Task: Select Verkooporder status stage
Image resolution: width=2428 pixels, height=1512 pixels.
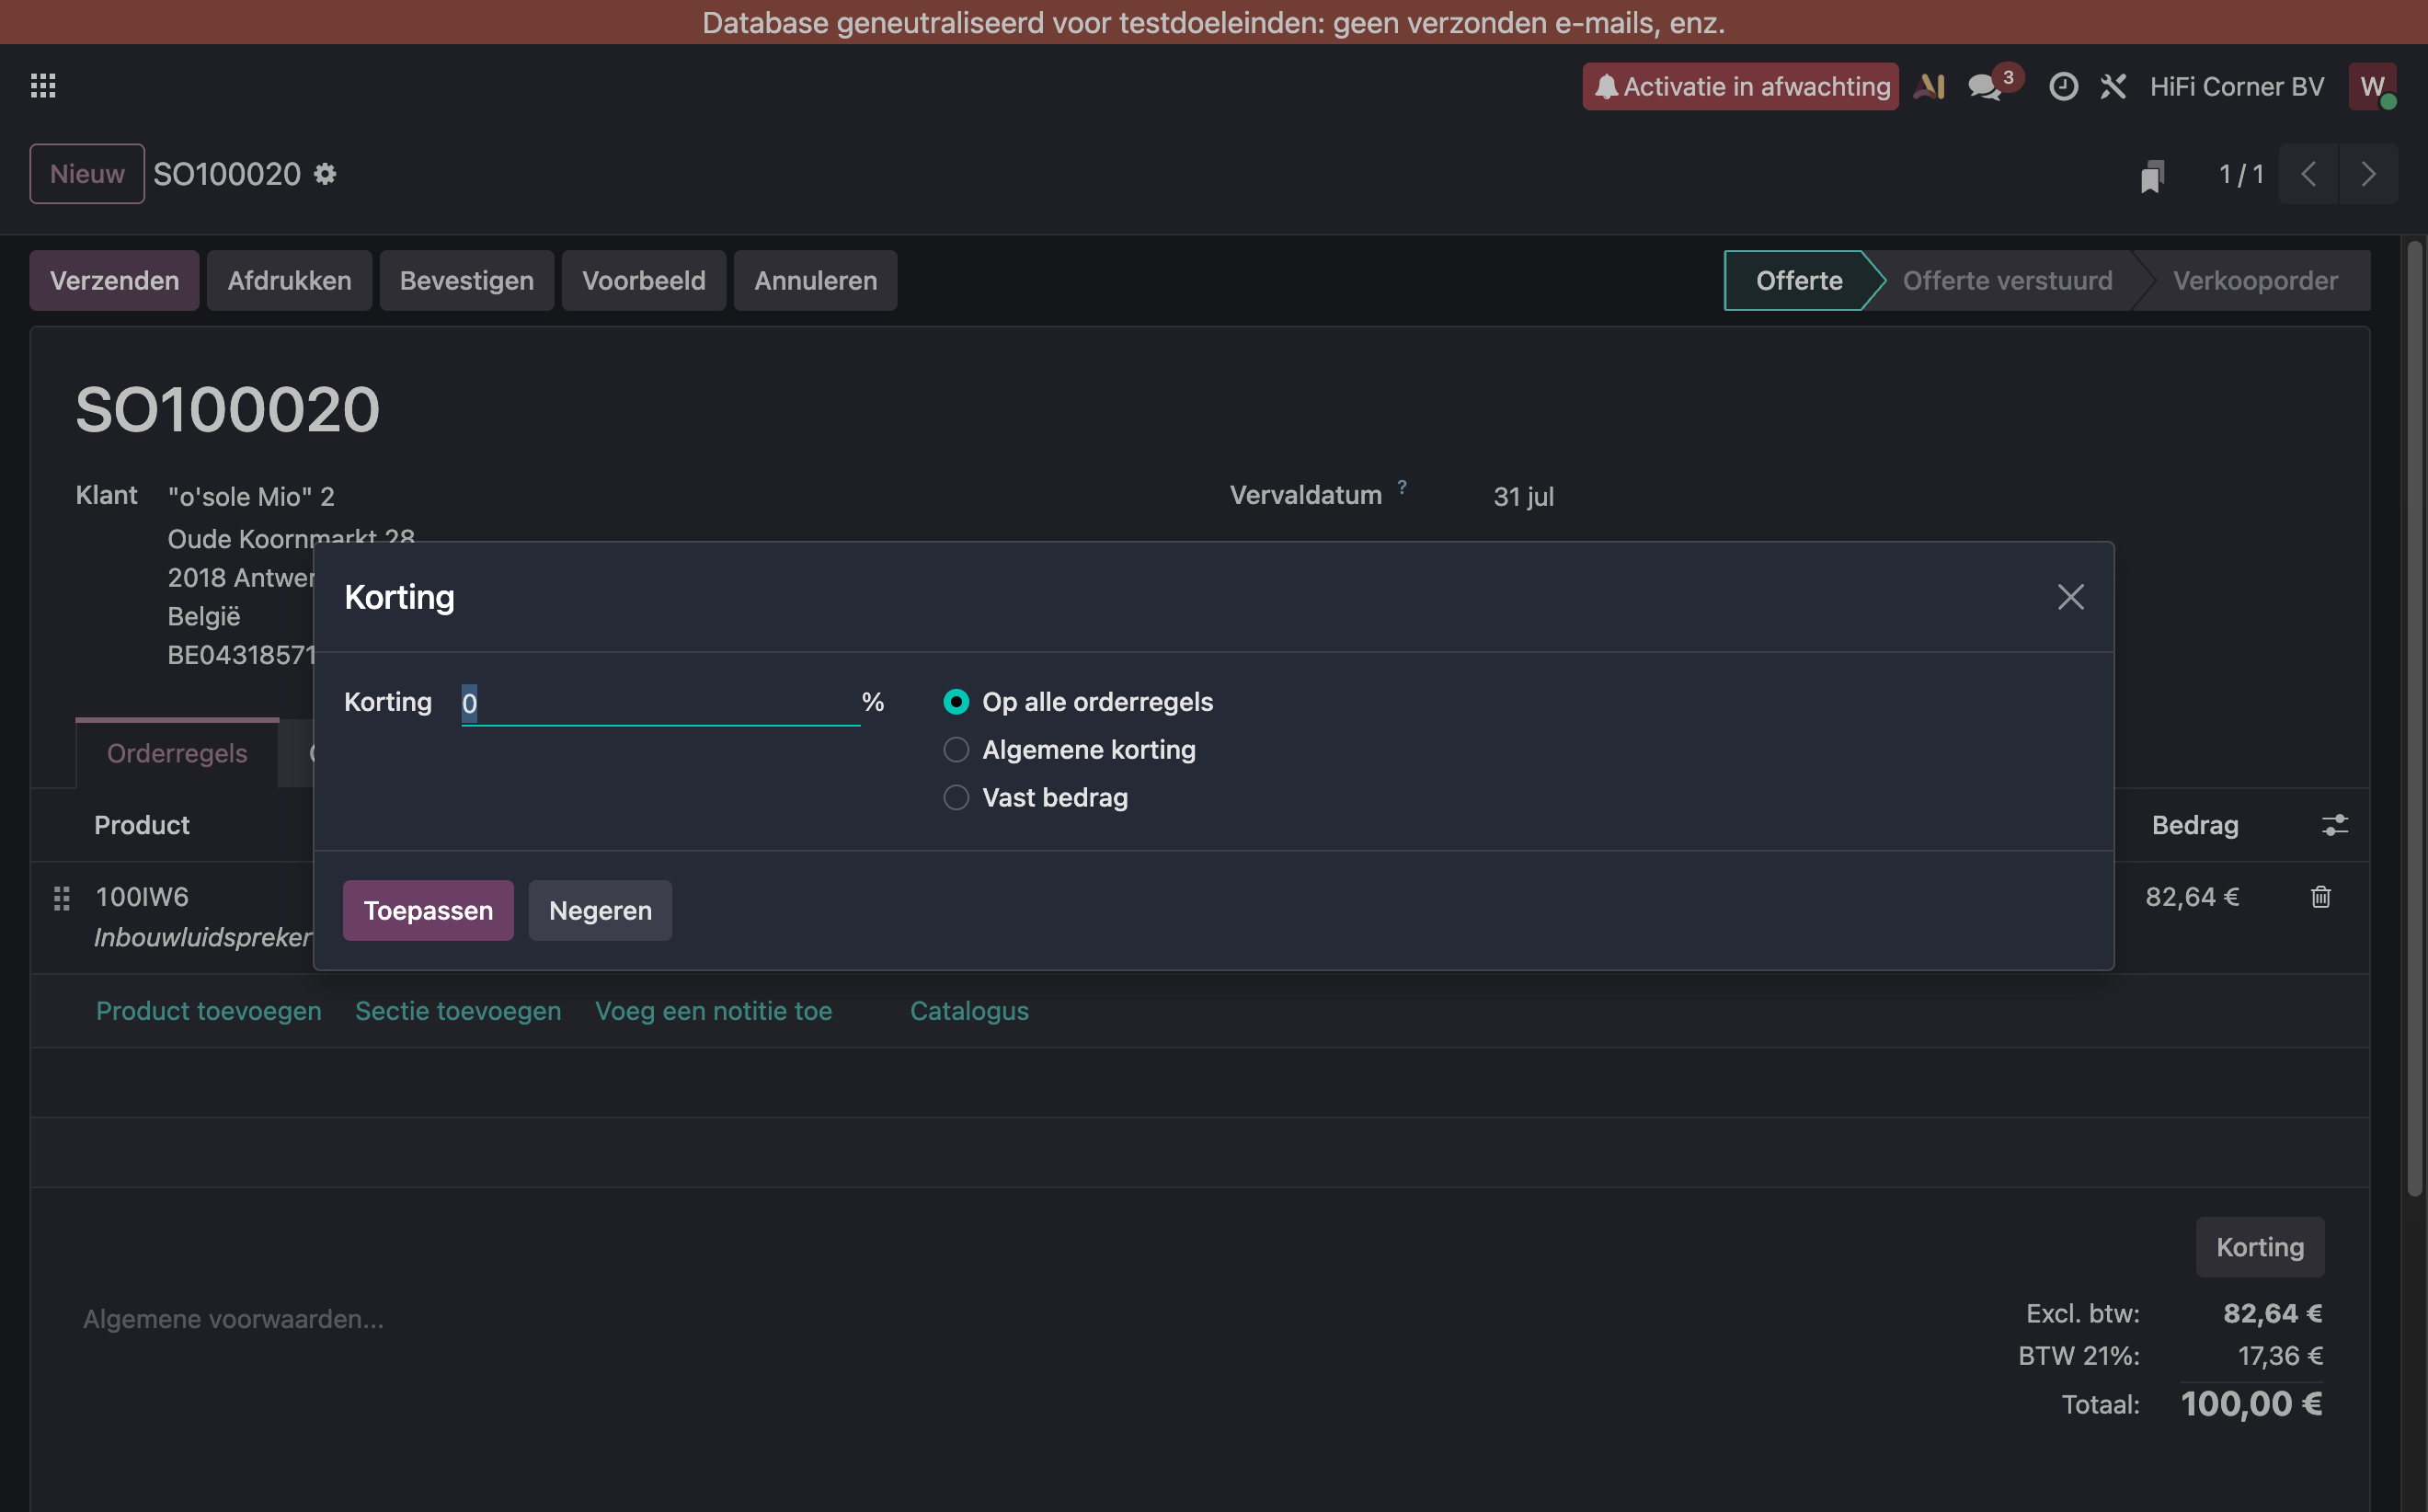Action: coord(2255,281)
